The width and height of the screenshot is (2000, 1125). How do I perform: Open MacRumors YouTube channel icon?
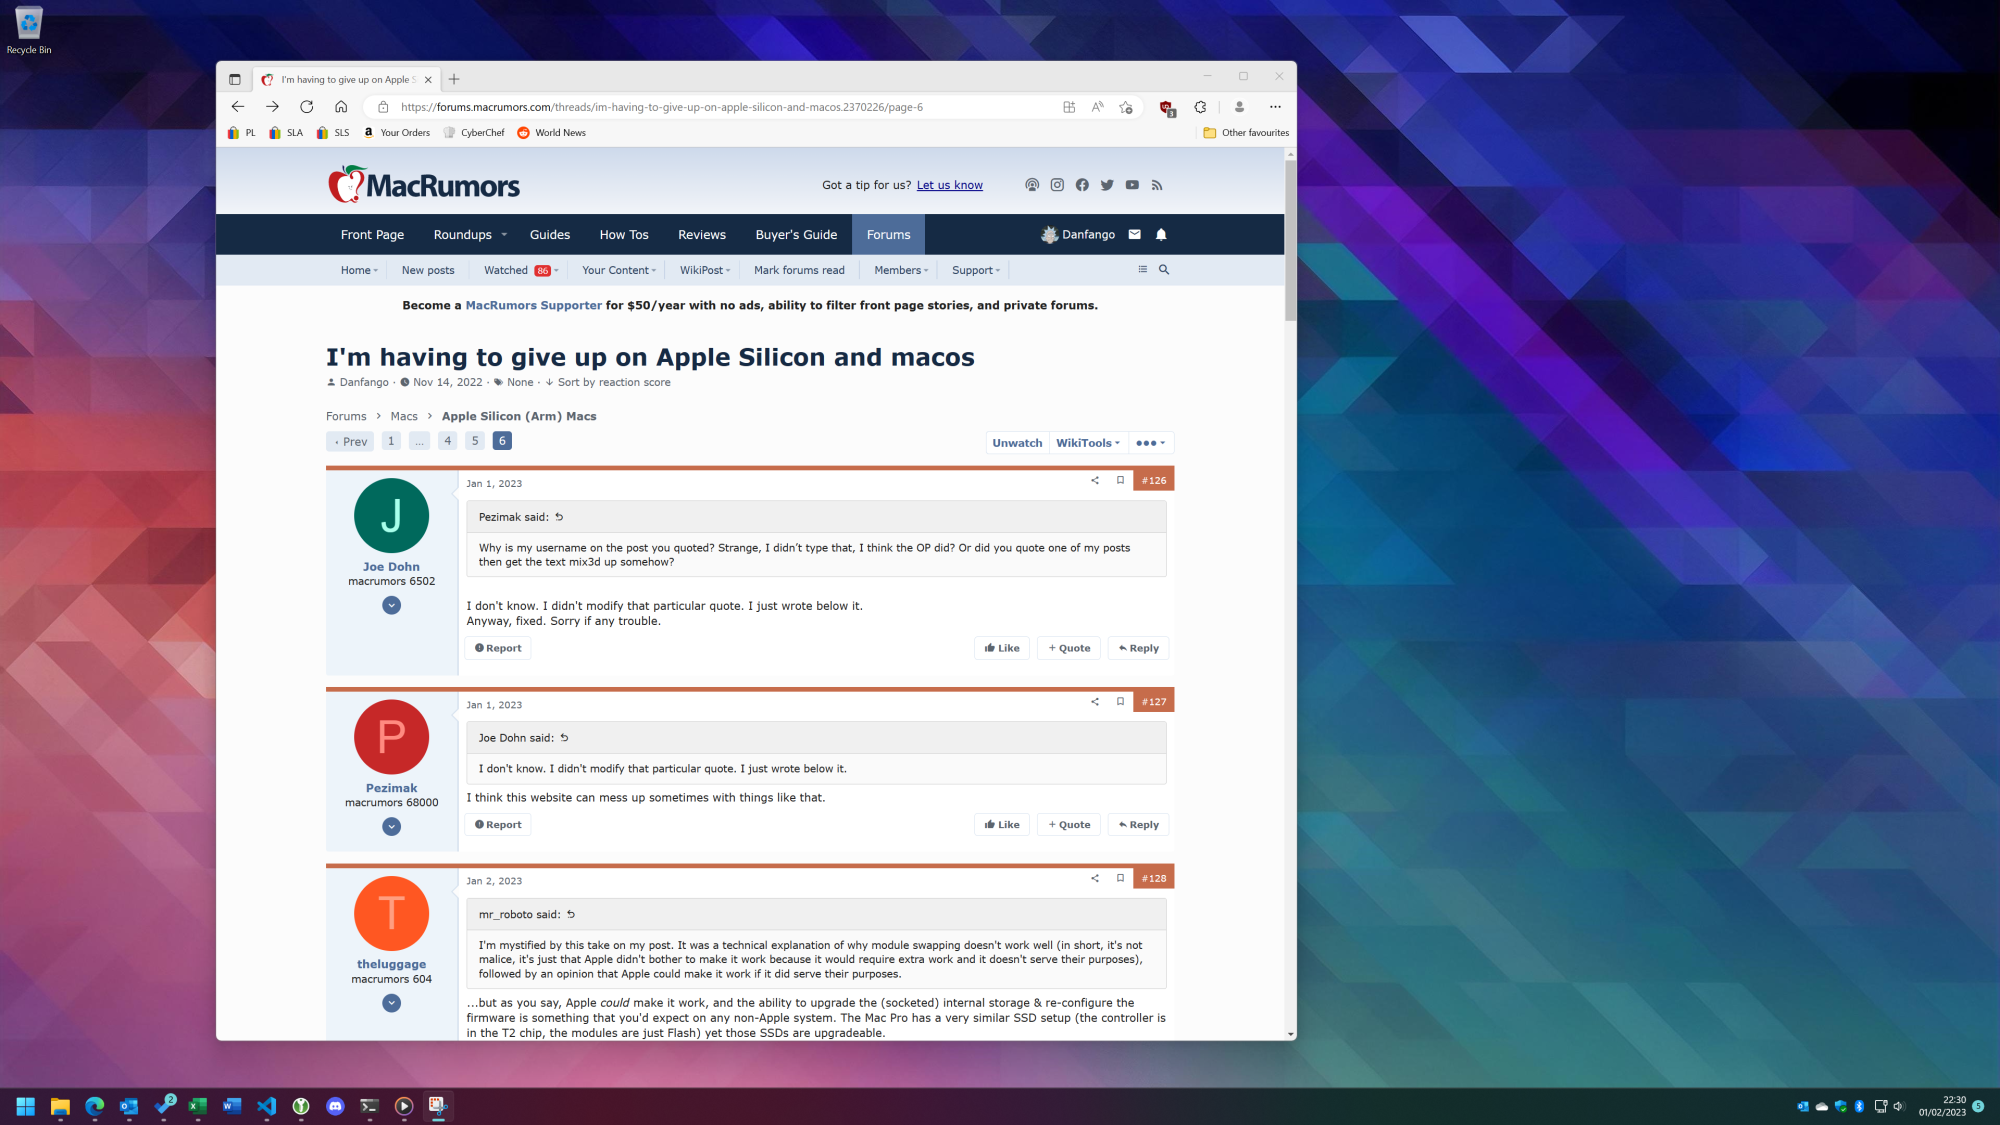(1132, 185)
